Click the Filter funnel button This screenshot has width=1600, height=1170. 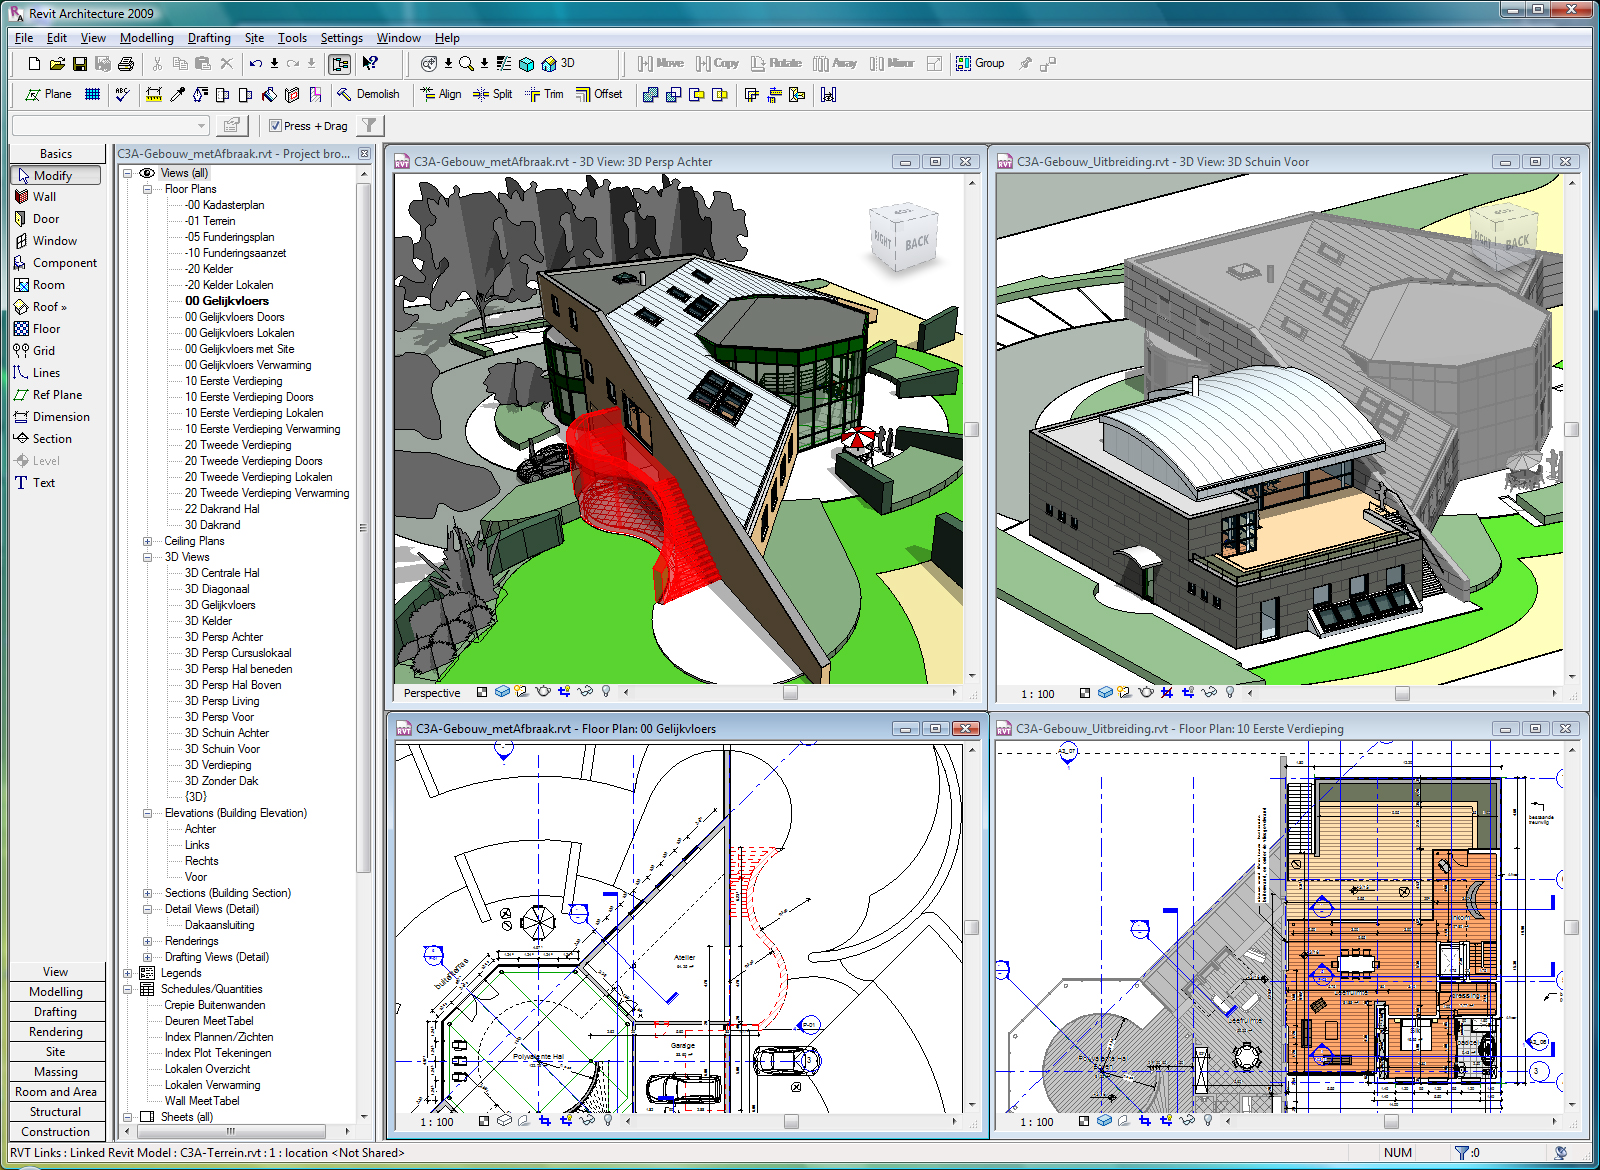click(370, 125)
